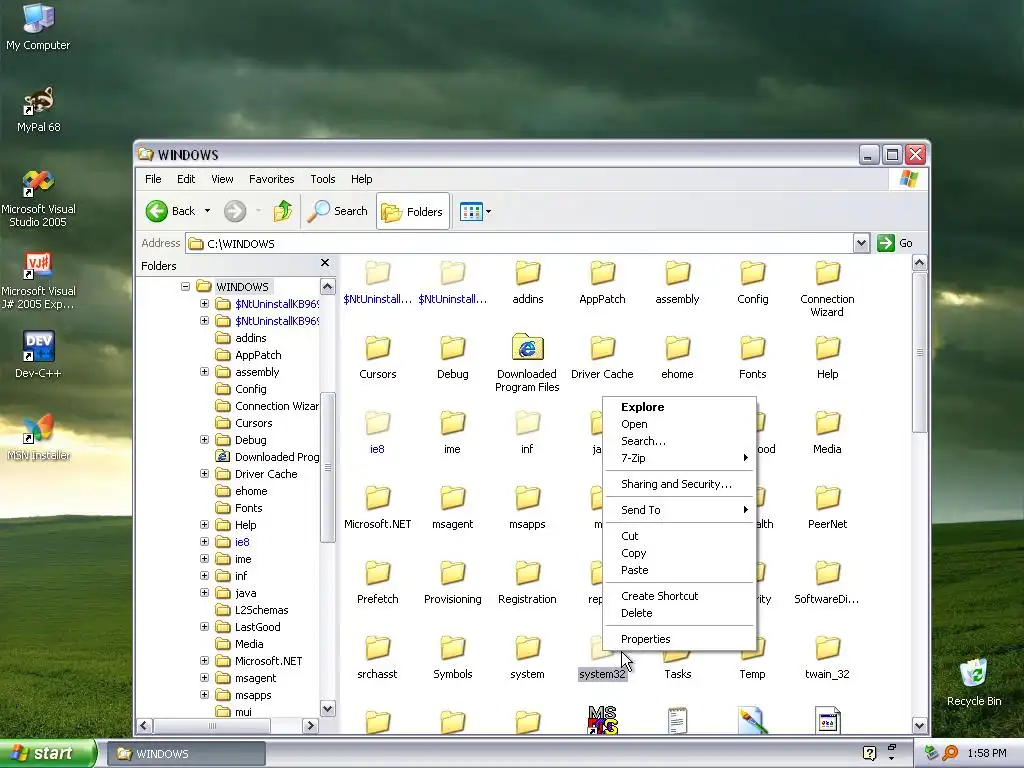Choose Cut in the context menu
Screen dimensions: 1024x768
tap(679, 536)
